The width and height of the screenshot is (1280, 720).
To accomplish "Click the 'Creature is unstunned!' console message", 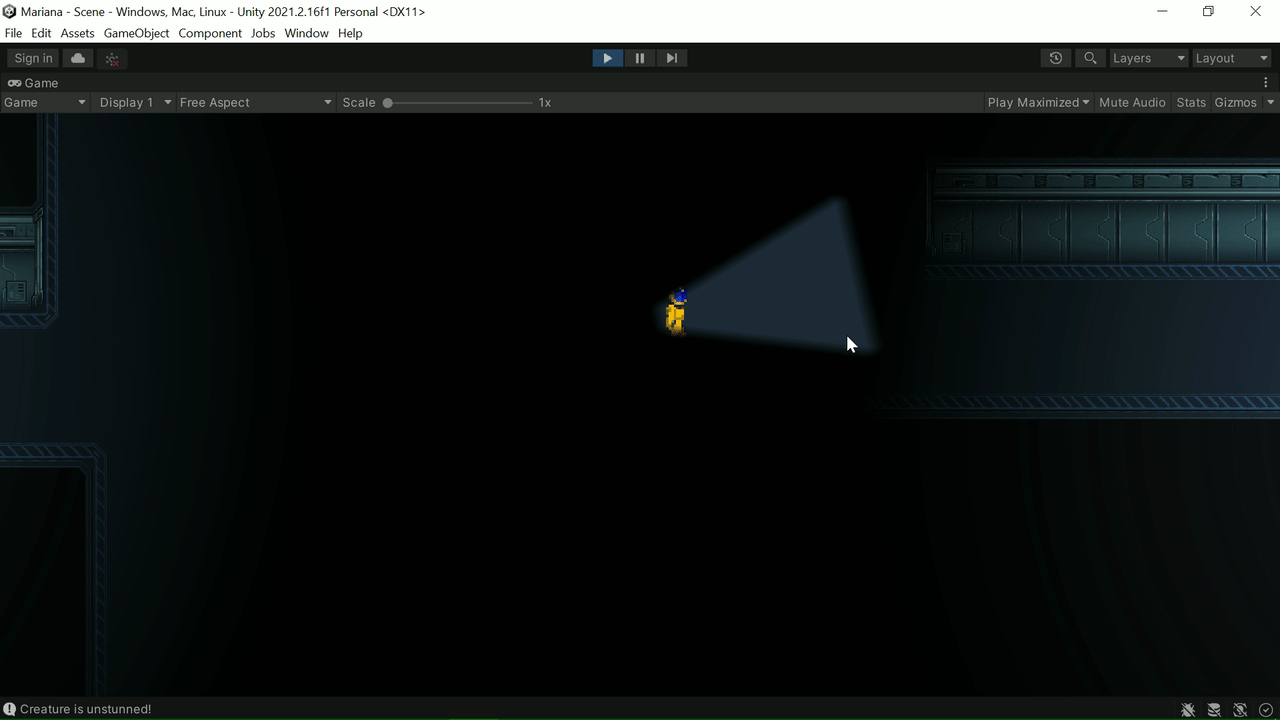I will pyautogui.click(x=86, y=709).
